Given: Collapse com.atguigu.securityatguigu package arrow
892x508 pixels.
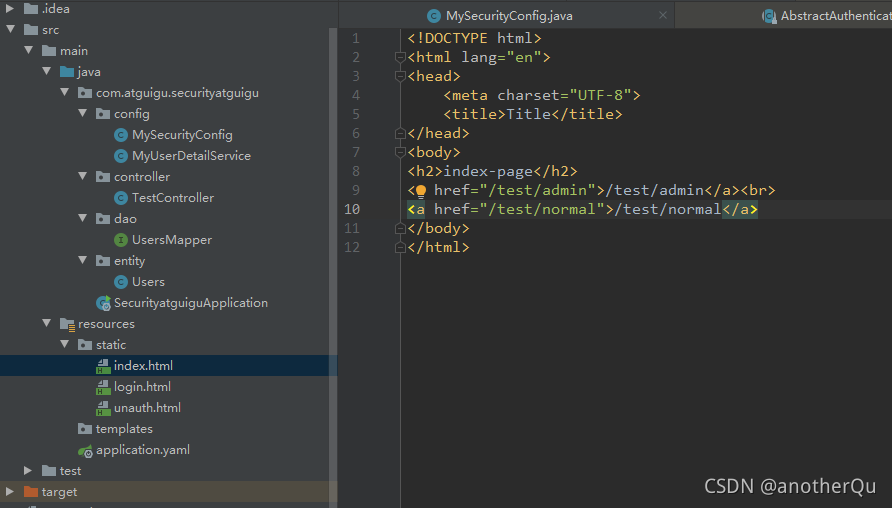Looking at the screenshot, I should click(x=65, y=92).
